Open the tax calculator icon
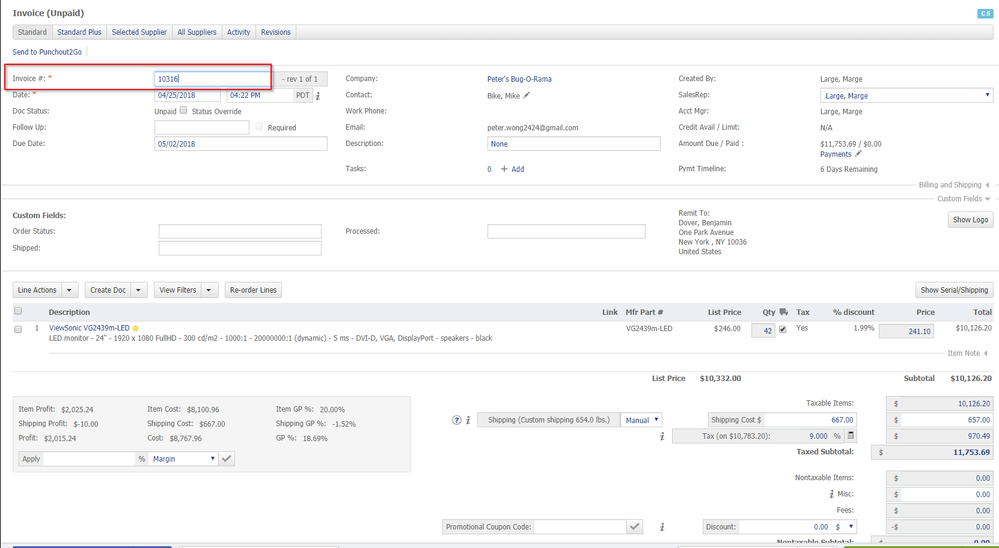 pos(851,436)
